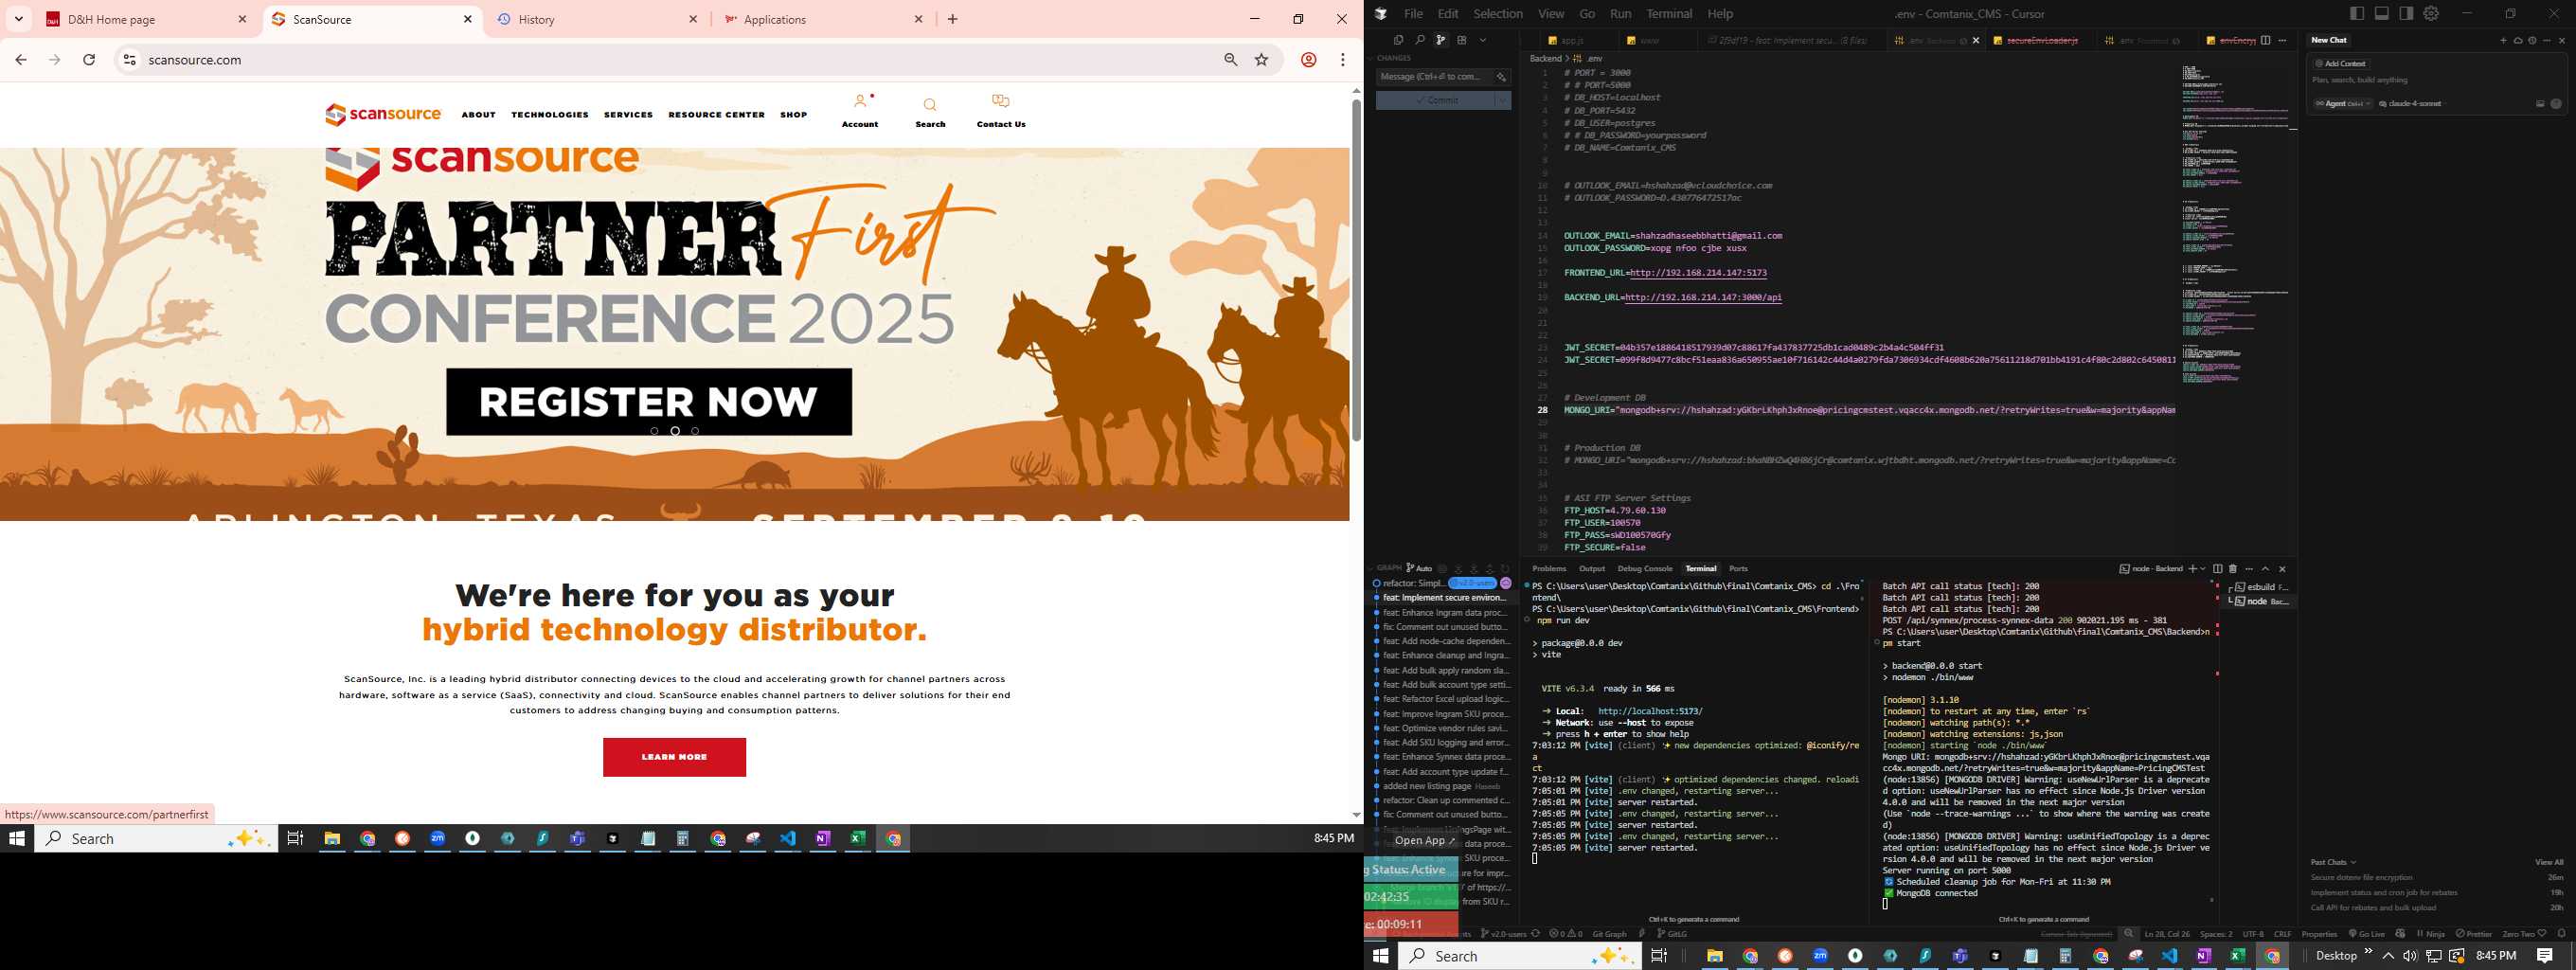Bookmark this page with the star icon
Image resolution: width=2576 pixels, height=970 pixels.
(1262, 60)
